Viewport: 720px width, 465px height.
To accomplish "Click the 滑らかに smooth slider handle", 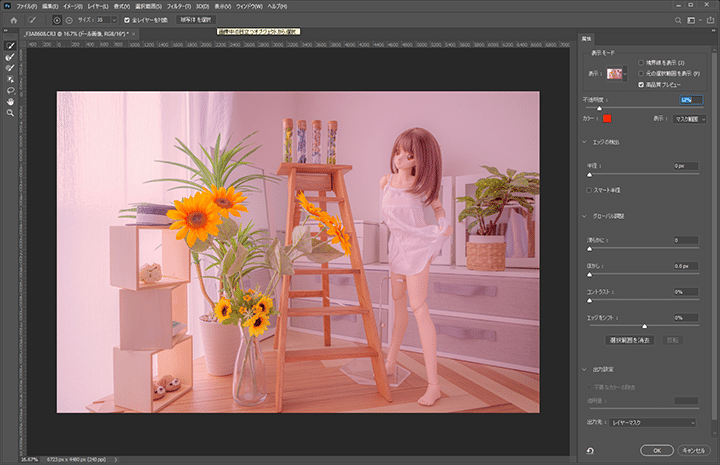I will coord(590,249).
